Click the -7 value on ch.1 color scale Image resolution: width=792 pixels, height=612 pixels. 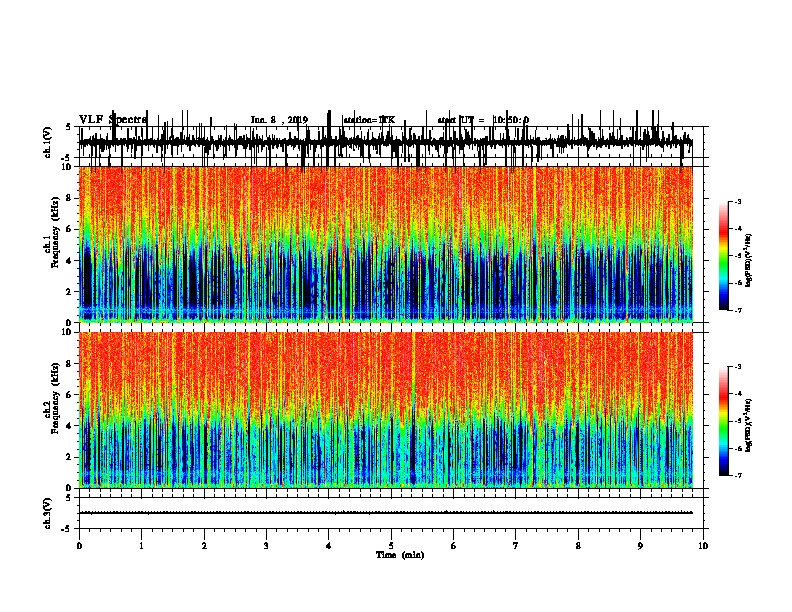(738, 310)
